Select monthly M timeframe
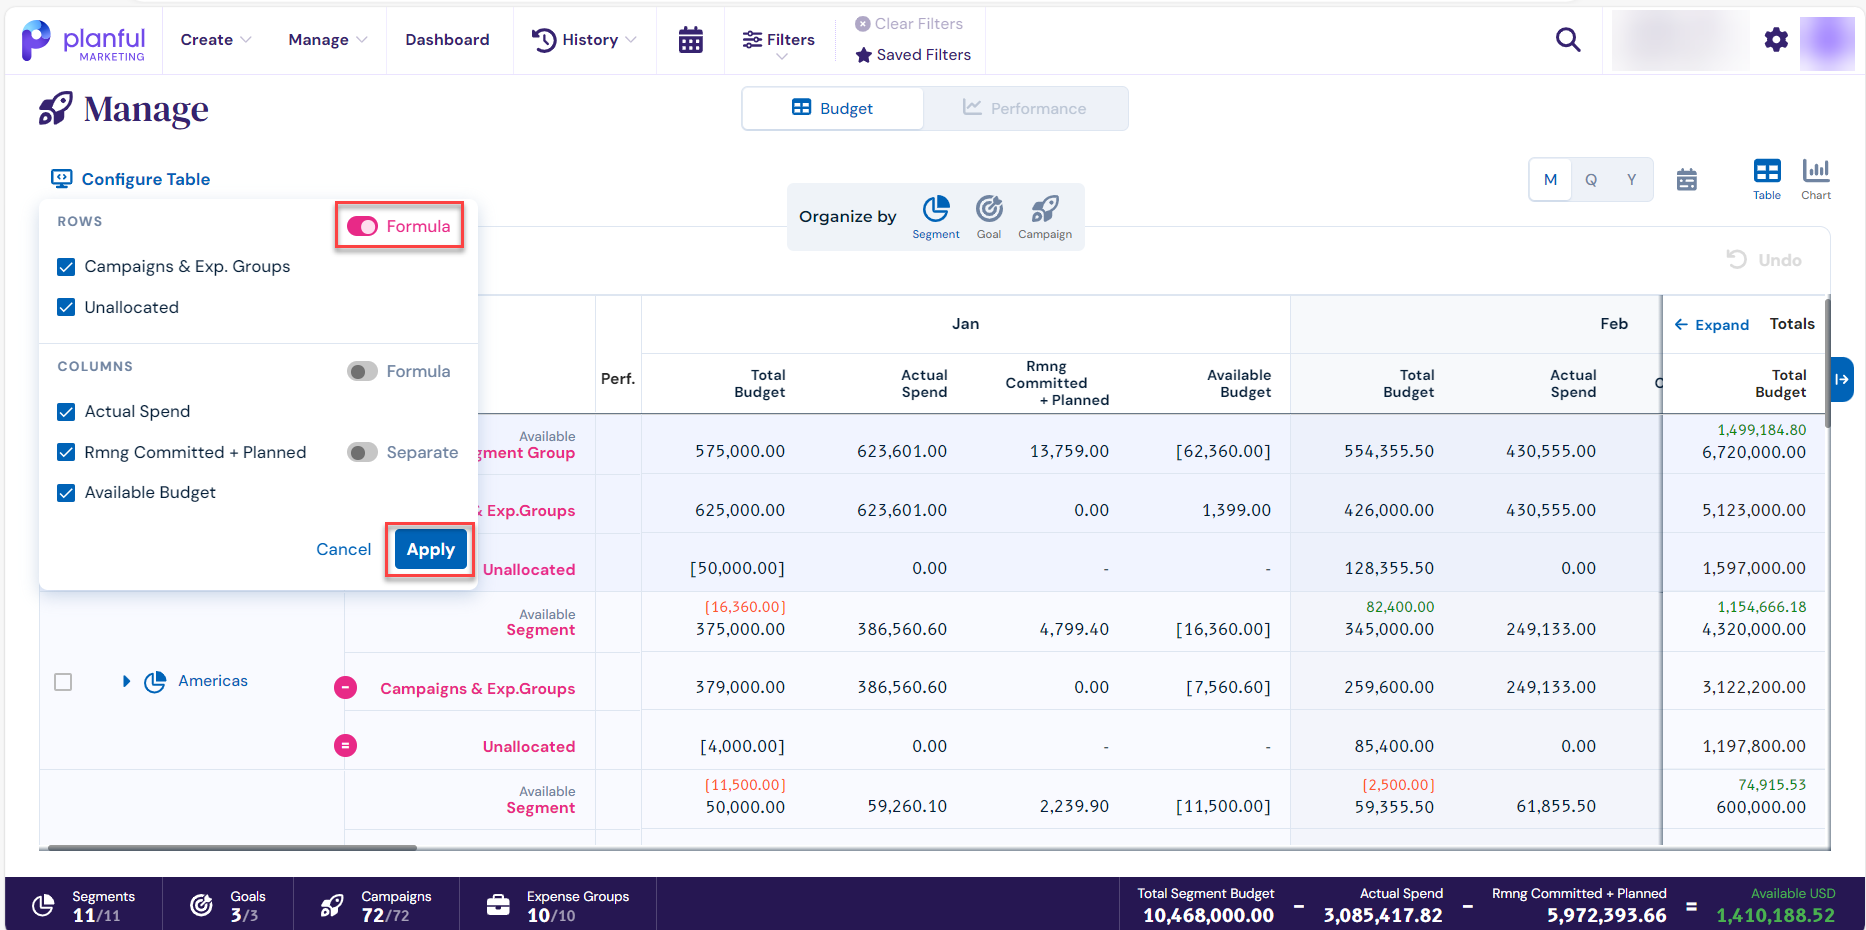 1550,180
